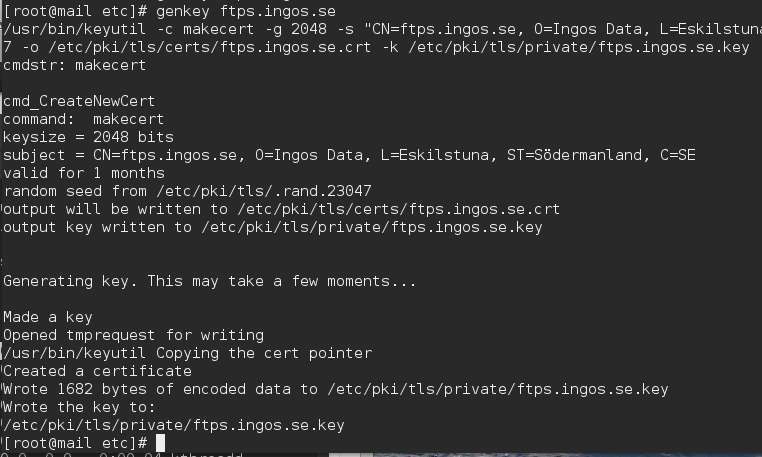The image size is (762, 457).
Task: Click the 'keysize = 2048 bits' line
Action: [x=88, y=137]
